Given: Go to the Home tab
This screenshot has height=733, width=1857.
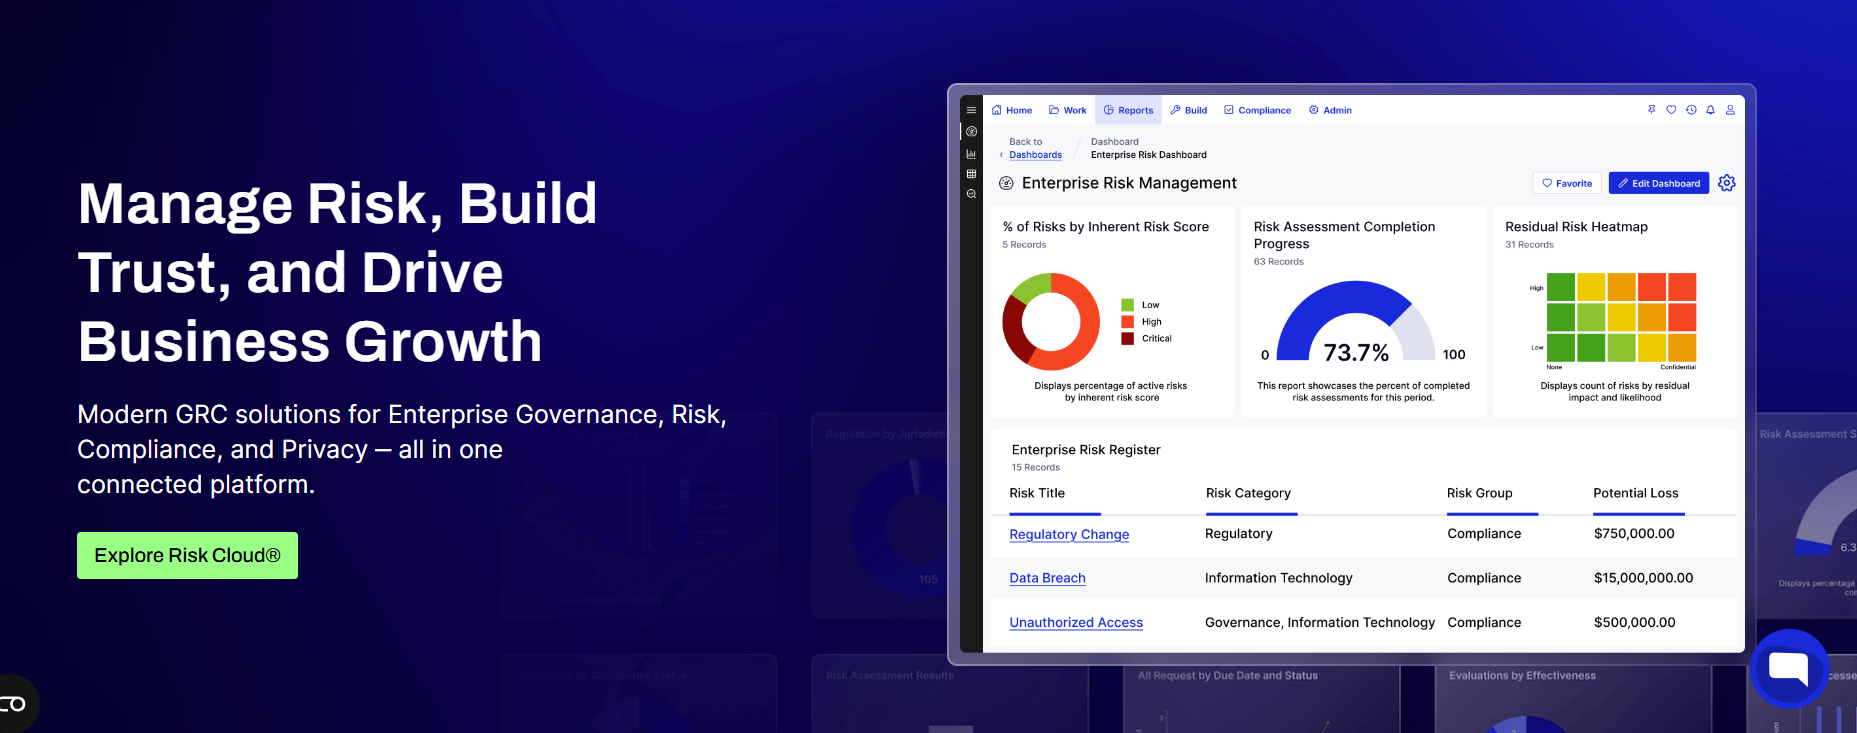Looking at the screenshot, I should pyautogui.click(x=1012, y=110).
